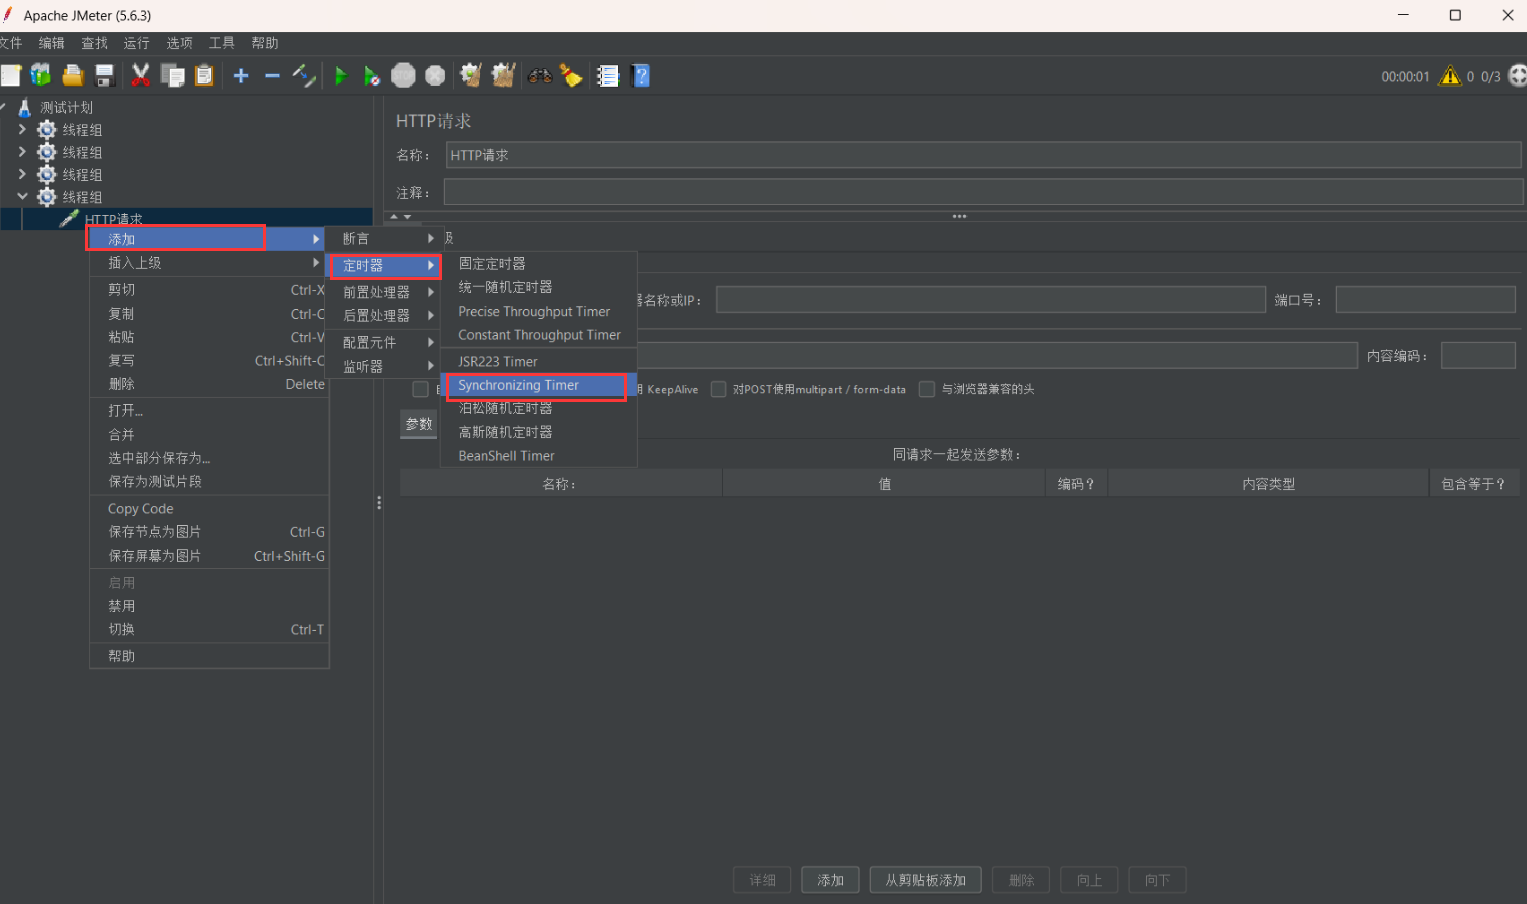Screen dimensions: 1527x904
Task: Click the Clear results icon
Action: tap(471, 75)
